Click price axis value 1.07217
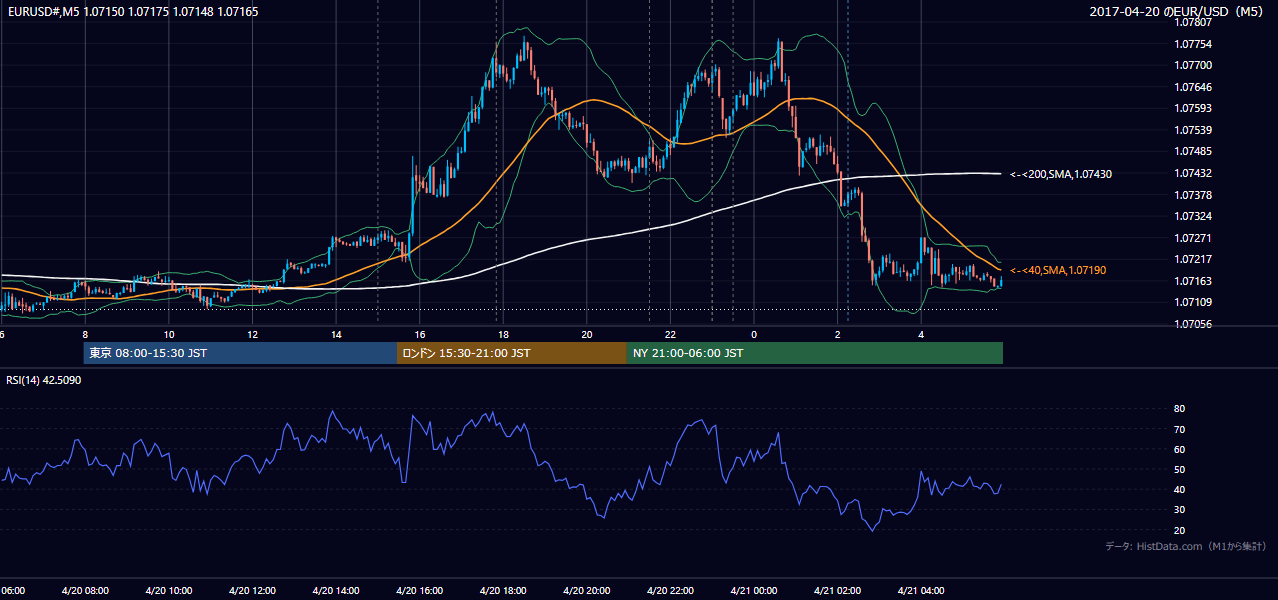Image resolution: width=1278 pixels, height=600 pixels. pos(1194,259)
